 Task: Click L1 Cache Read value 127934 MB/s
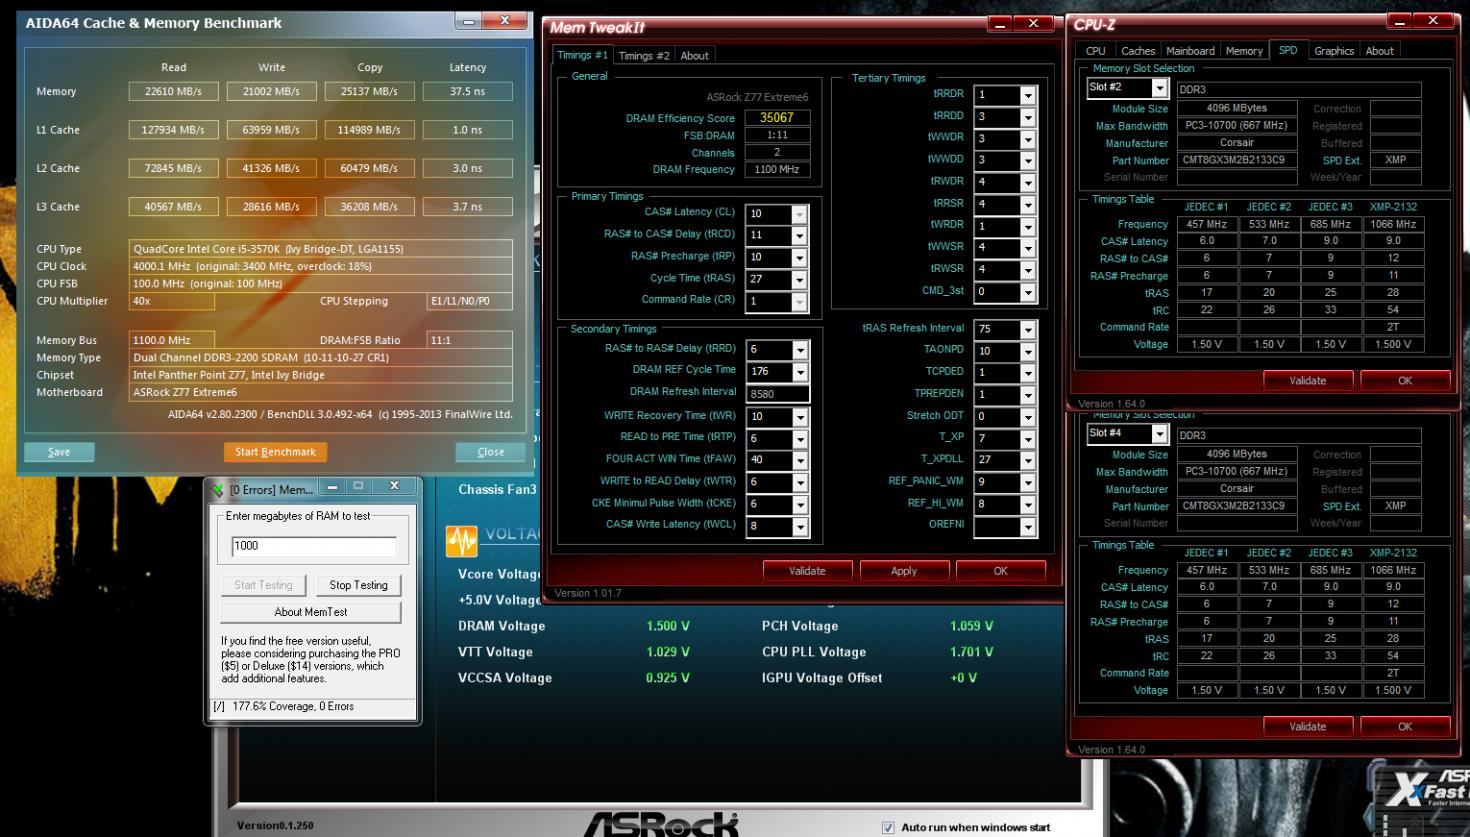click(x=173, y=130)
